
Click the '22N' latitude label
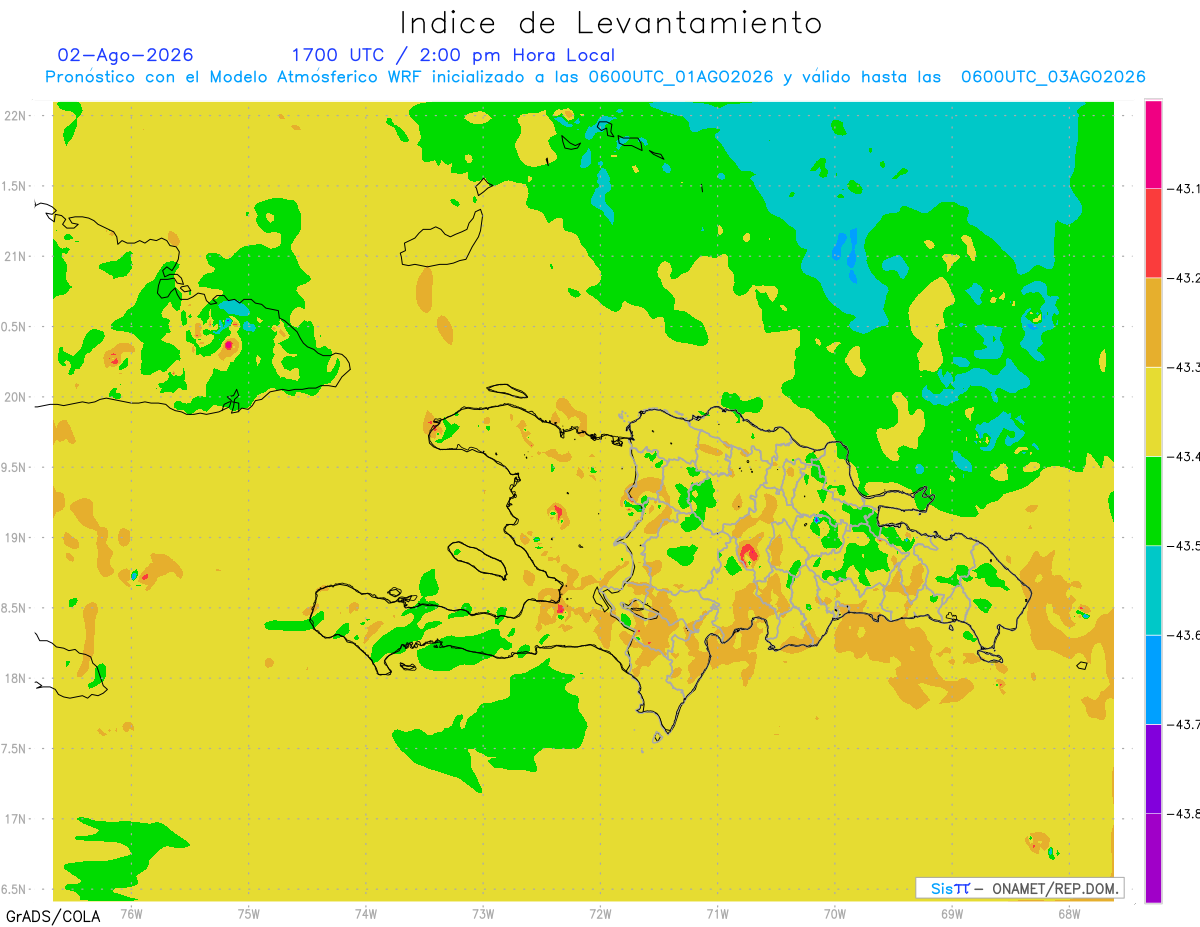tap(16, 116)
